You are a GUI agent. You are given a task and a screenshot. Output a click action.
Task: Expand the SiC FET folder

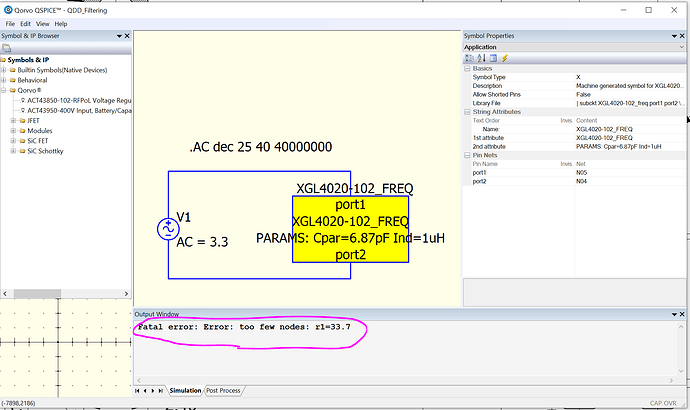13,141
